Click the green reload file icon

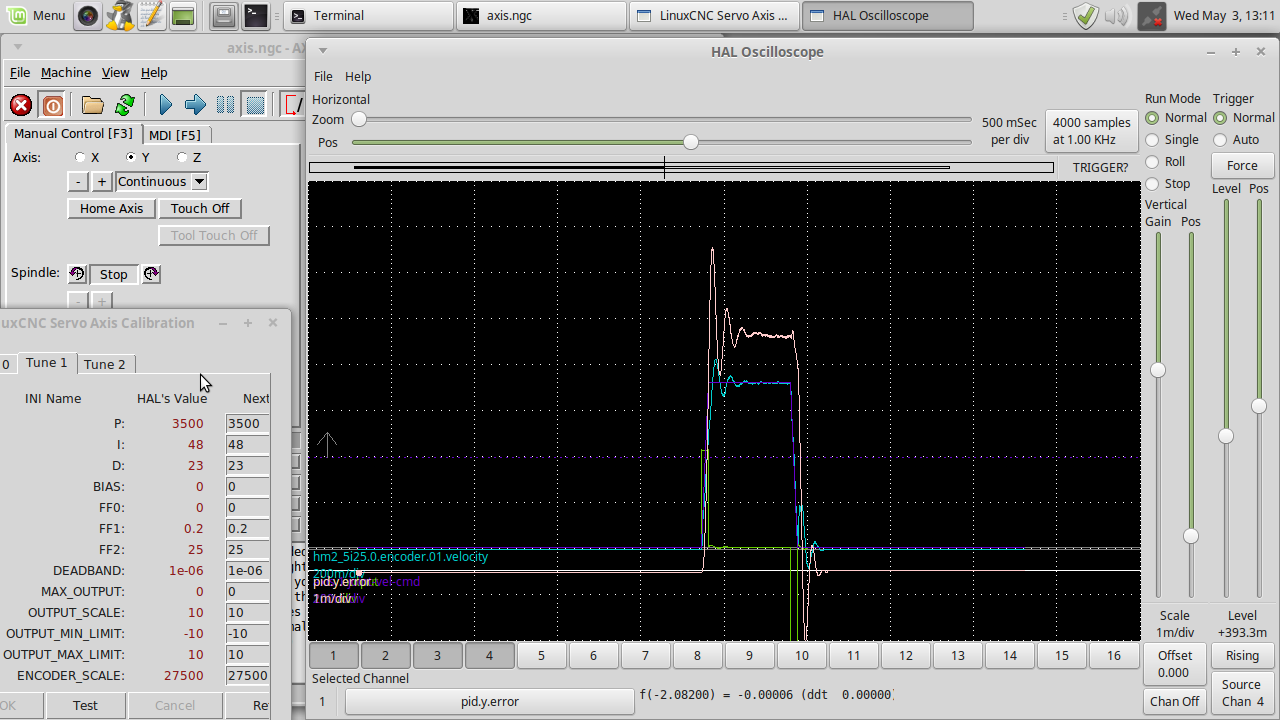(x=125, y=105)
